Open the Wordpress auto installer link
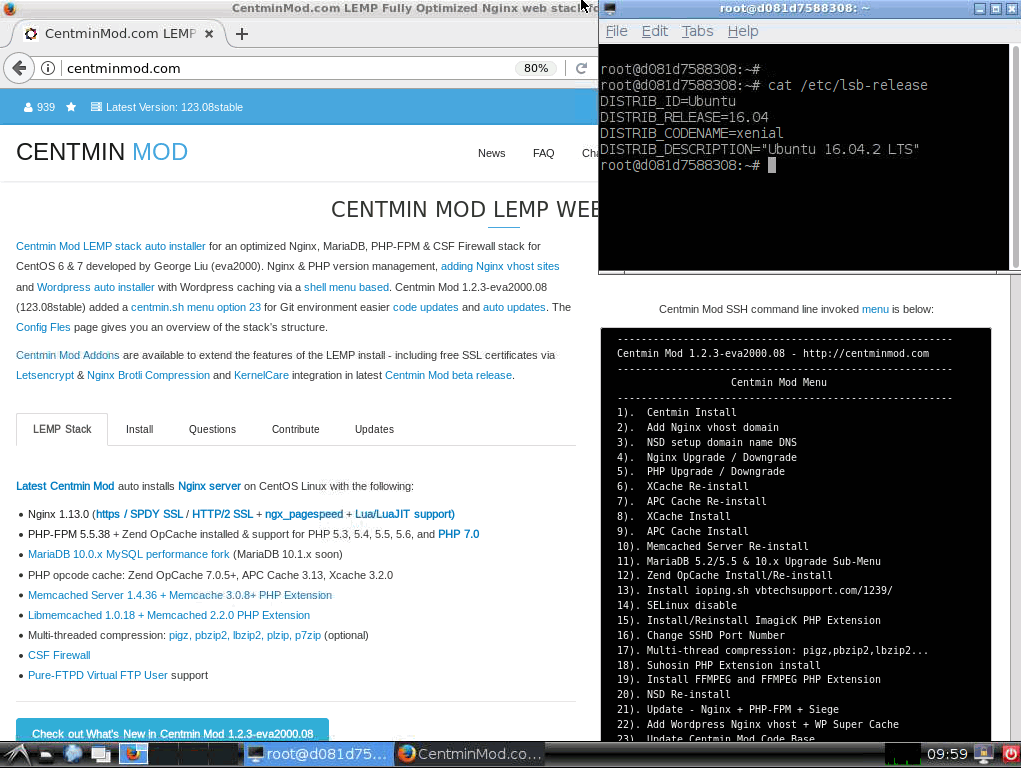This screenshot has height=768, width=1021. pyautogui.click(x=96, y=287)
